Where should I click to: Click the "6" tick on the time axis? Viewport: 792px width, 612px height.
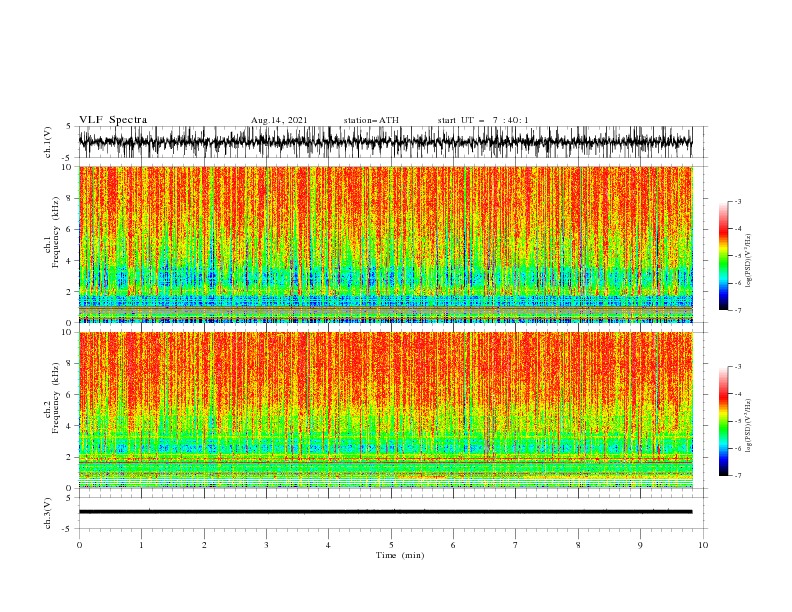click(x=453, y=545)
